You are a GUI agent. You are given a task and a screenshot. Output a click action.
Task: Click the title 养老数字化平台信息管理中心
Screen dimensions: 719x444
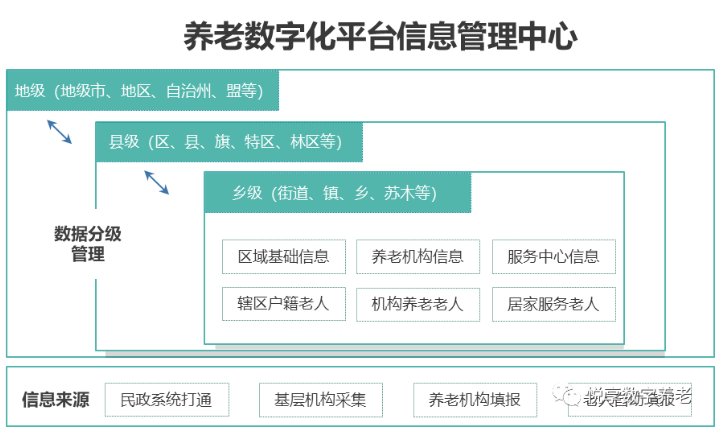coord(381,37)
